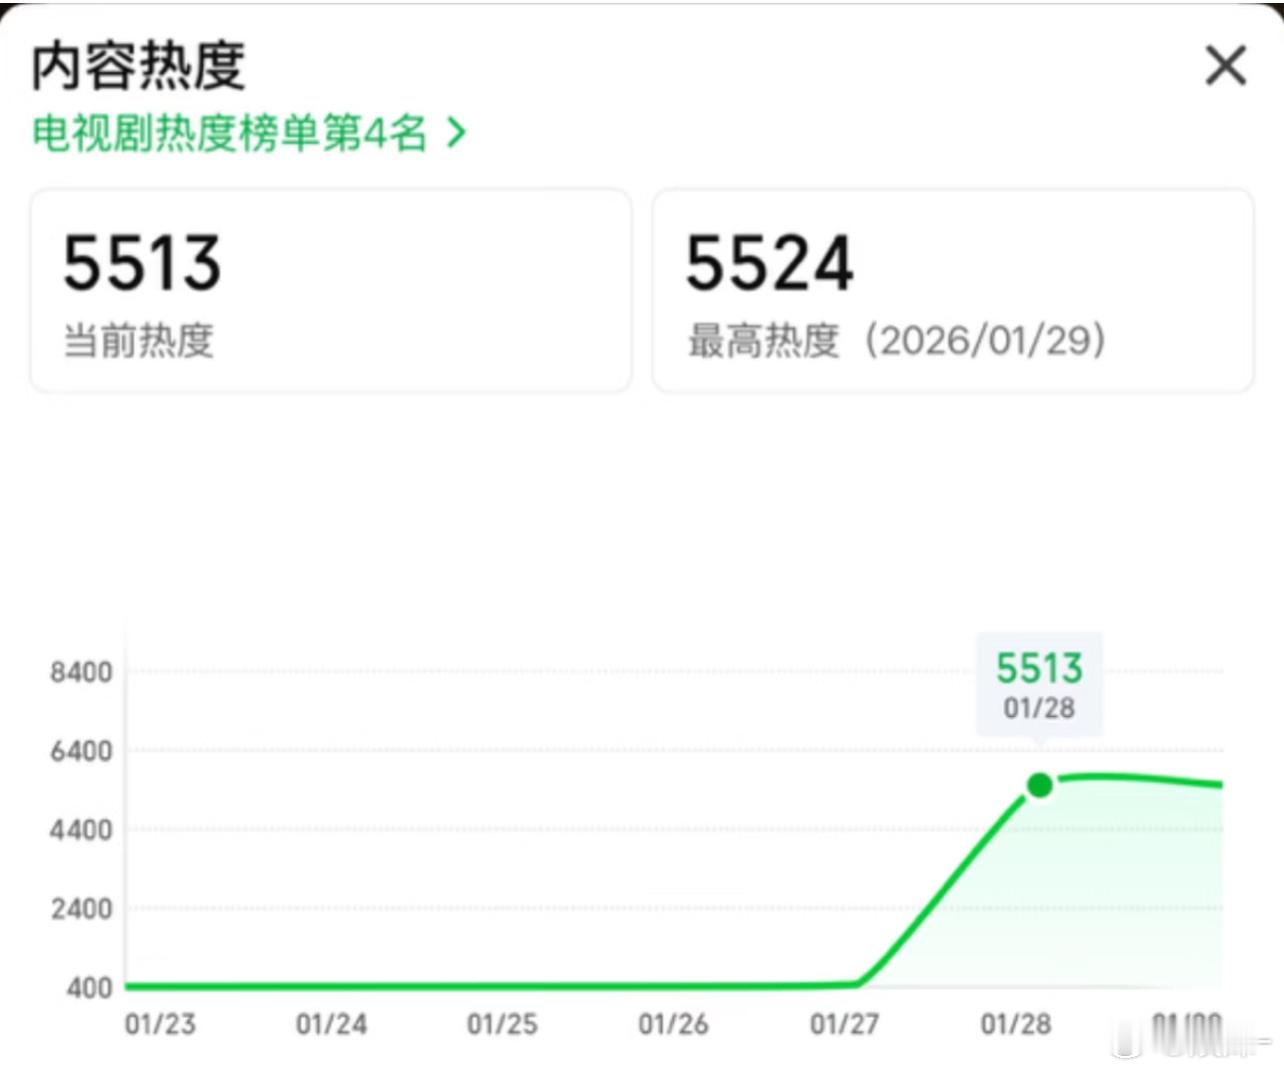The height and width of the screenshot is (1072, 1284).
Task: Select the 5513 当前热度 stat card
Action: click(x=330, y=290)
